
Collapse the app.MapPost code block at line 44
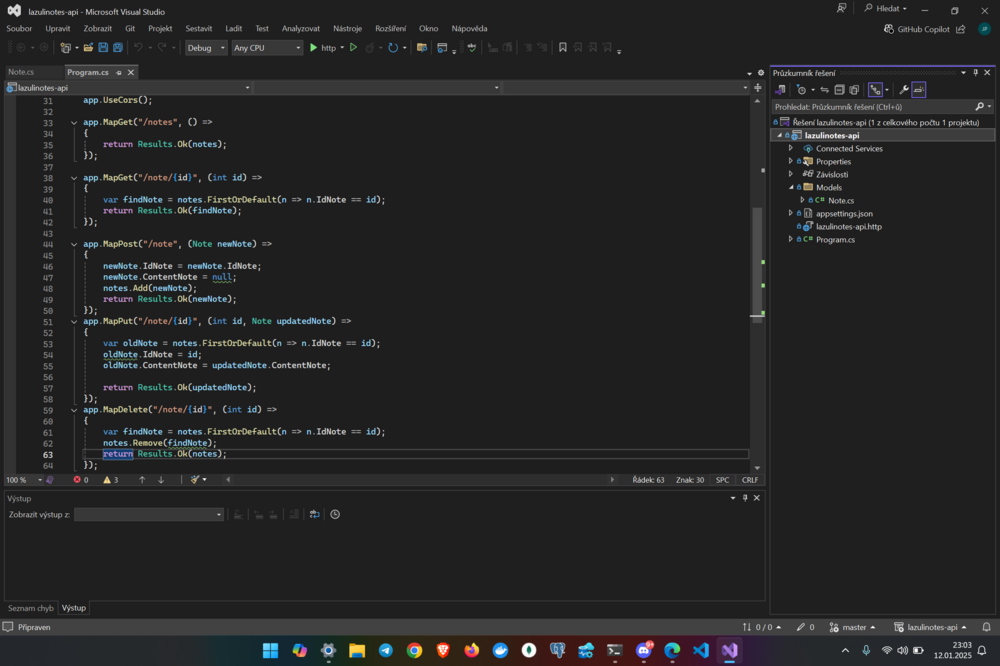tap(74, 244)
